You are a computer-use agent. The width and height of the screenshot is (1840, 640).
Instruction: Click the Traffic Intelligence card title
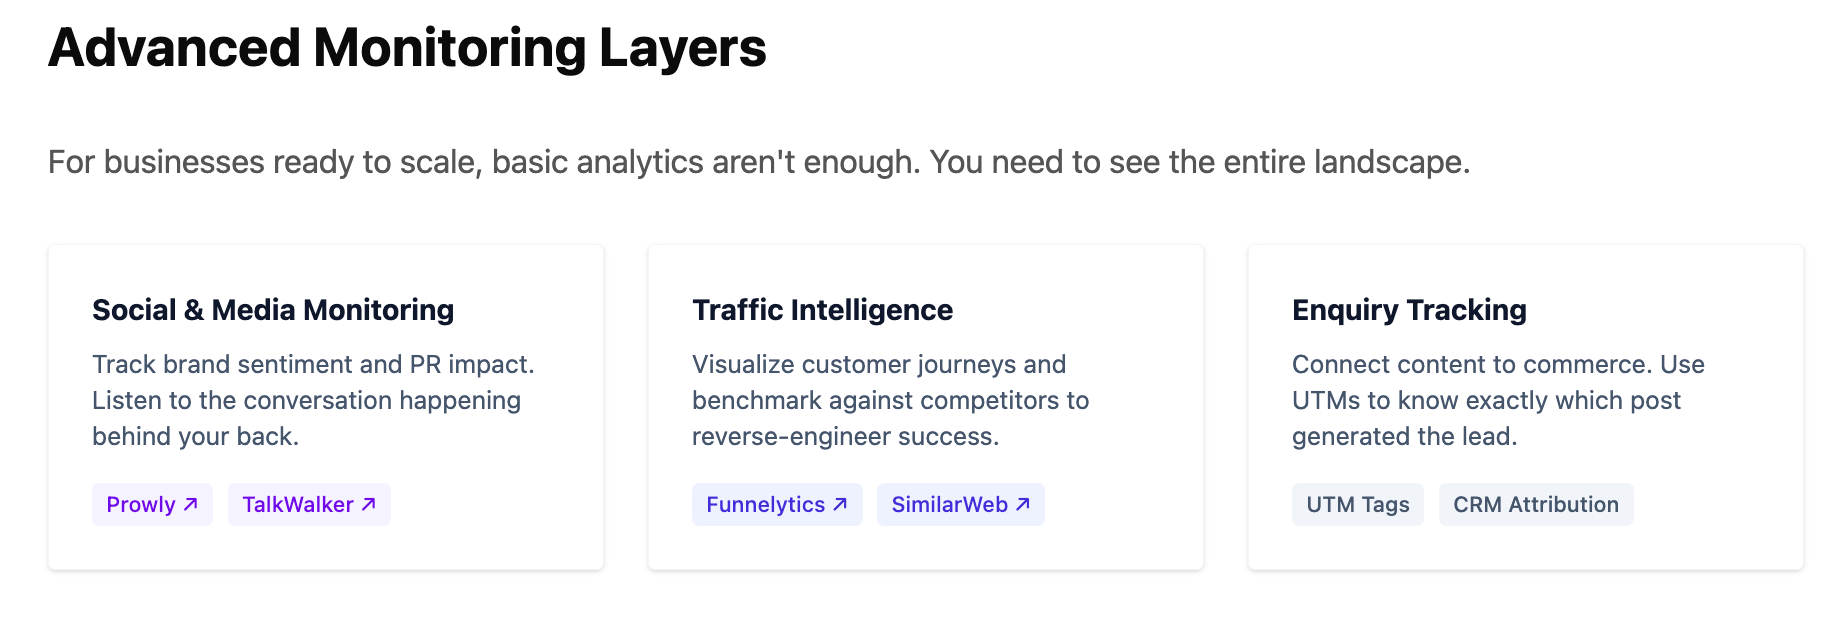(822, 310)
